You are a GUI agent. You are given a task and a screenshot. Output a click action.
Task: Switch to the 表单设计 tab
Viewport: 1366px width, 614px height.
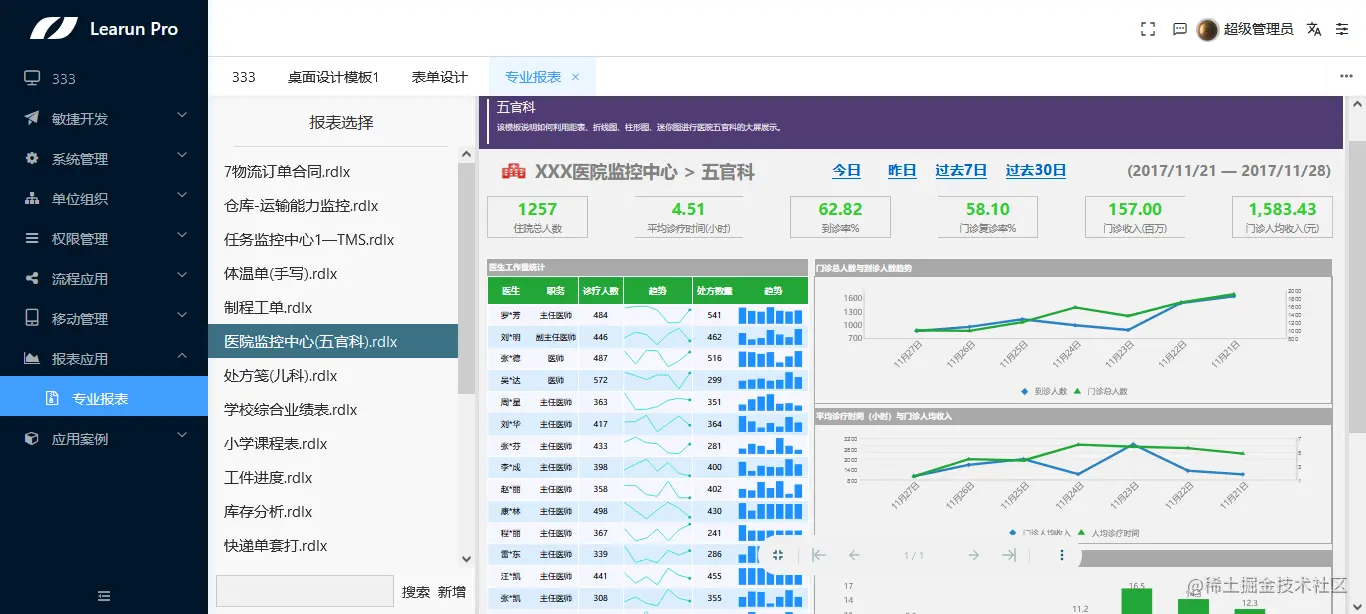coord(439,75)
